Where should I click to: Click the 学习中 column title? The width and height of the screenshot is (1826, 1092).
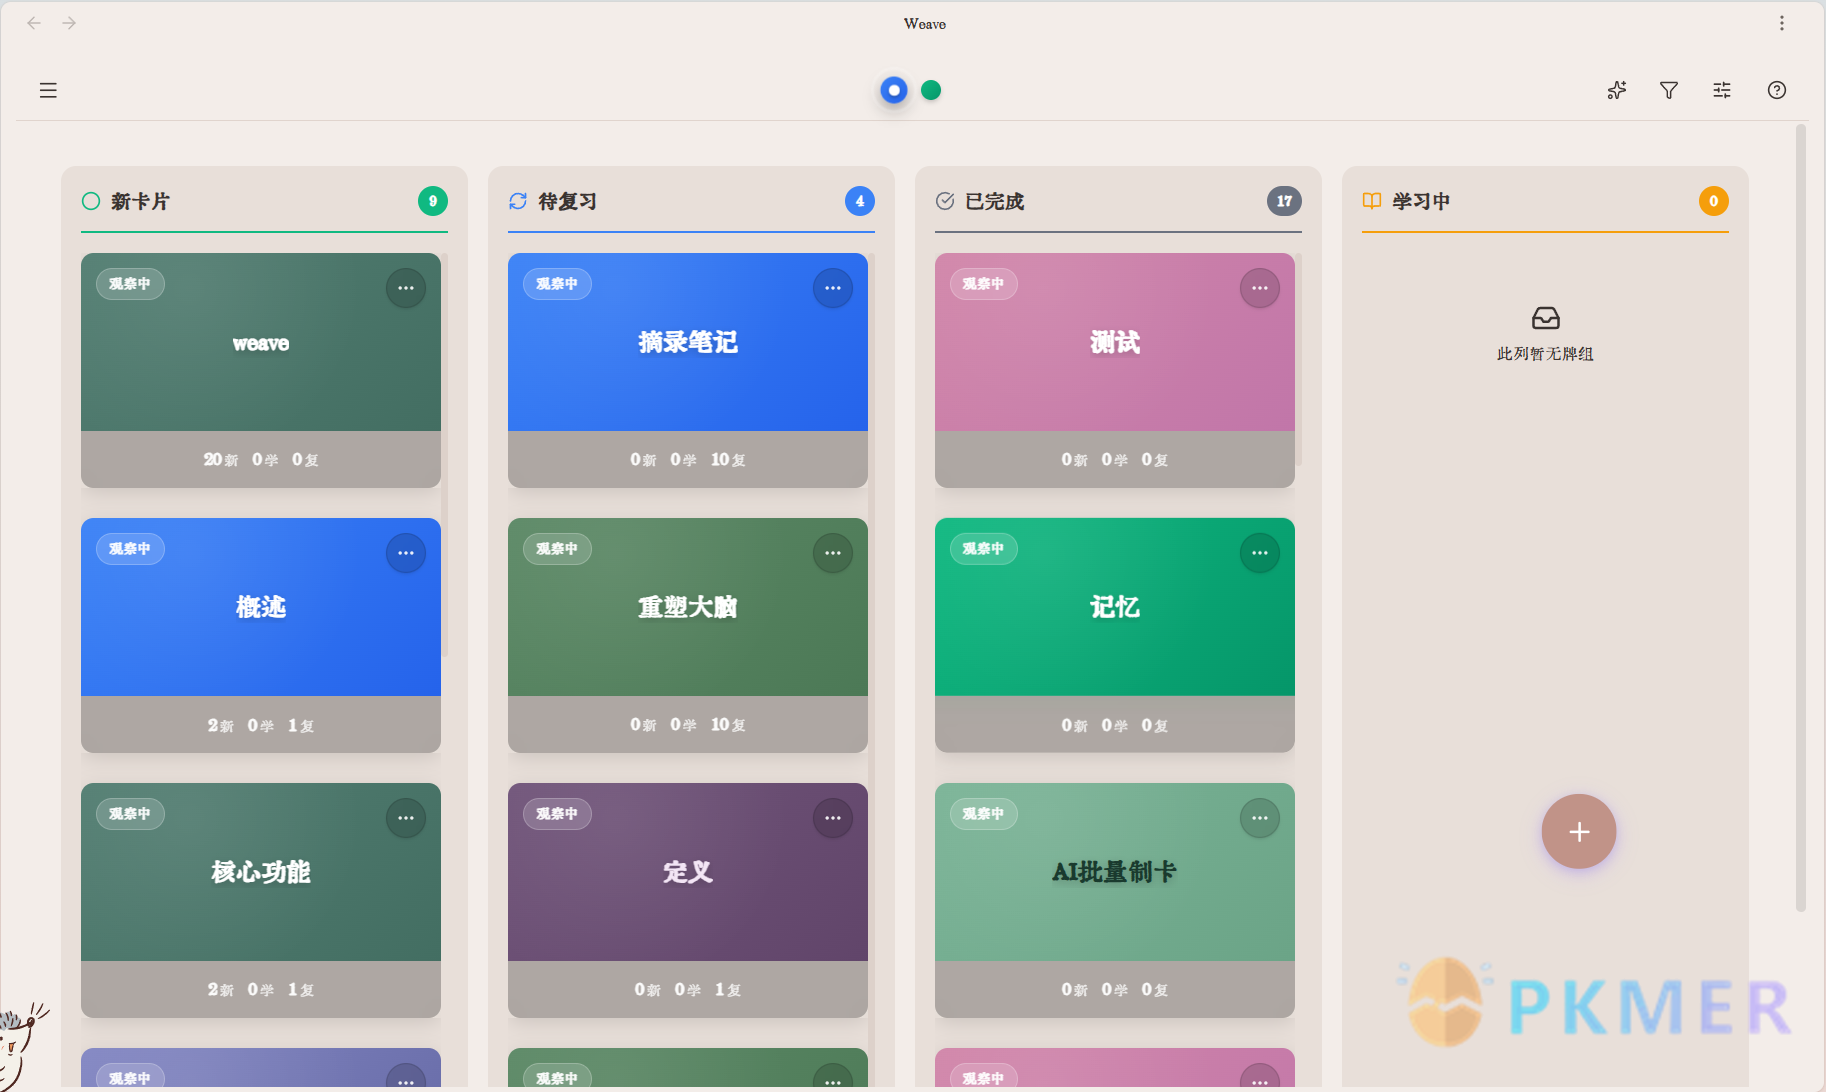click(x=1421, y=201)
